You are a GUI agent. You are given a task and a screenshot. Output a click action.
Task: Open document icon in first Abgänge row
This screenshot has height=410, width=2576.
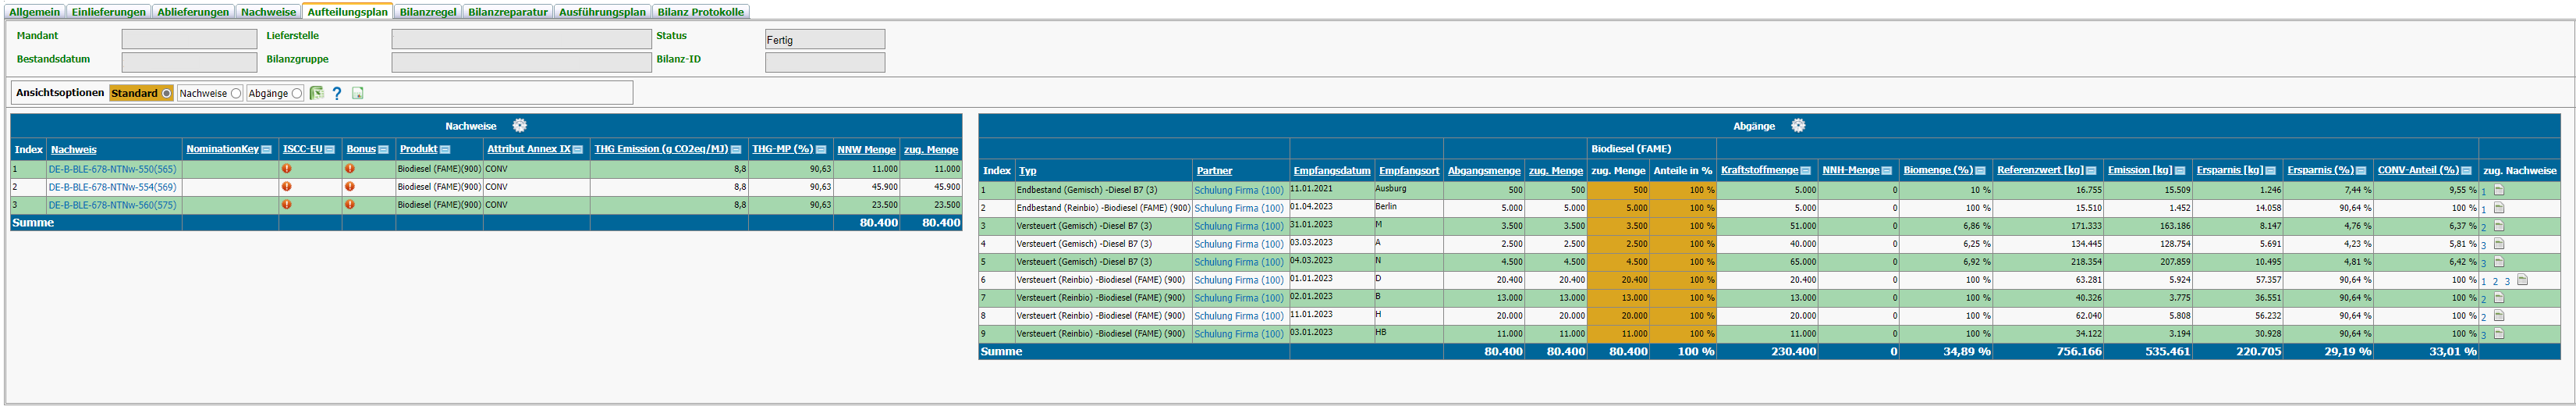click(2498, 190)
